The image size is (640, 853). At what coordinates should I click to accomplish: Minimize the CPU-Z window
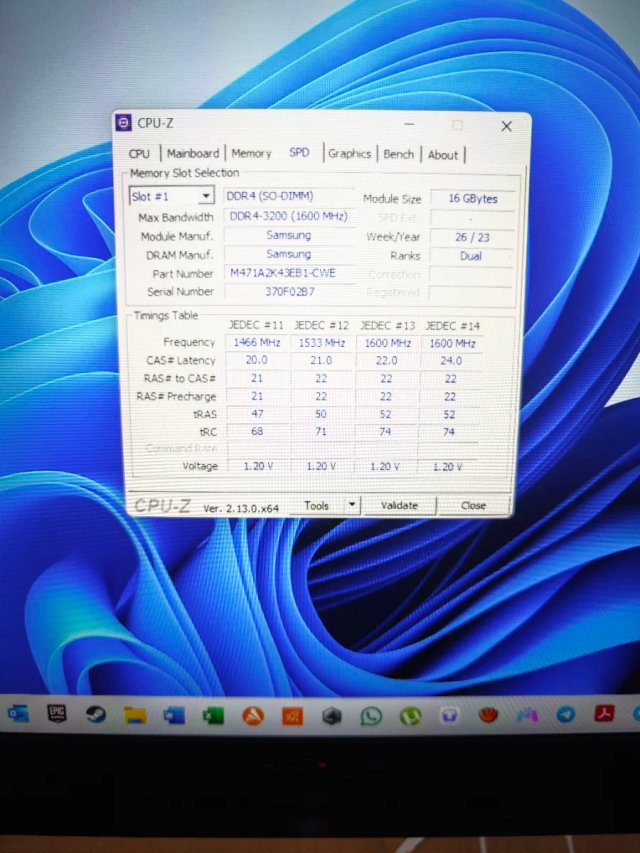[x=409, y=125]
